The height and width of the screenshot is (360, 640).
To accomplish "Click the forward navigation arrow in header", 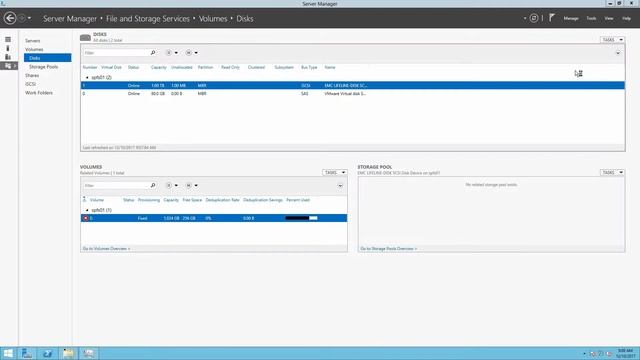I will pyautogui.click(x=22, y=18).
